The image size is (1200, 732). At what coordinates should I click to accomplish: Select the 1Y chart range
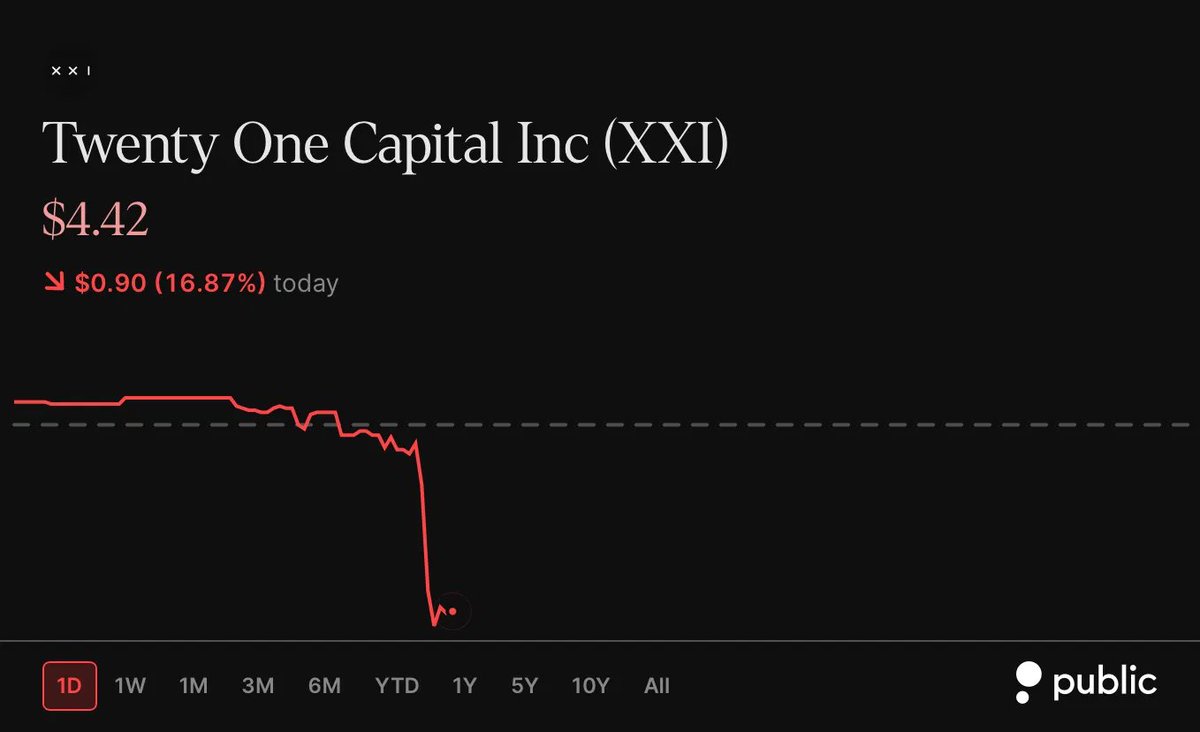coord(464,686)
